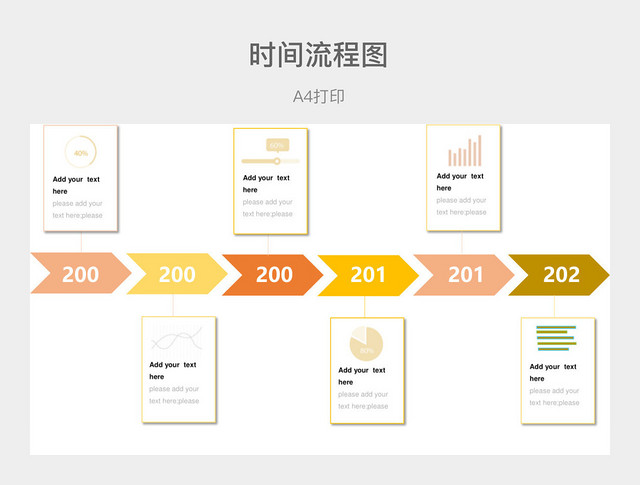Viewport: 640px width, 485px height.
Task: Click the subtitle A4打印
Action: [x=319, y=97]
